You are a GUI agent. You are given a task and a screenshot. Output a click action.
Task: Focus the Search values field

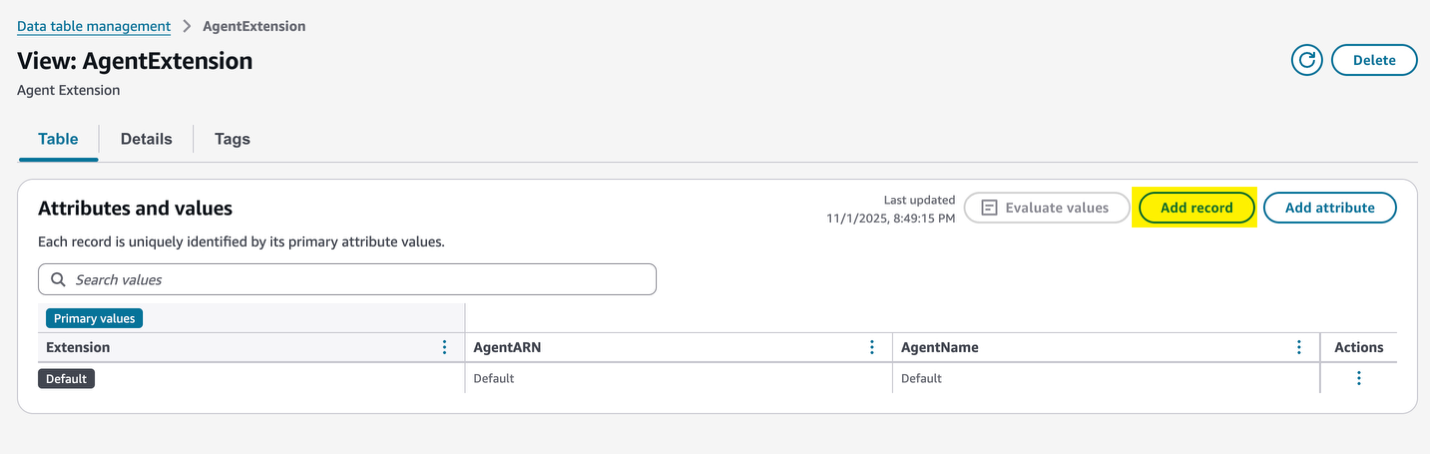(360, 280)
